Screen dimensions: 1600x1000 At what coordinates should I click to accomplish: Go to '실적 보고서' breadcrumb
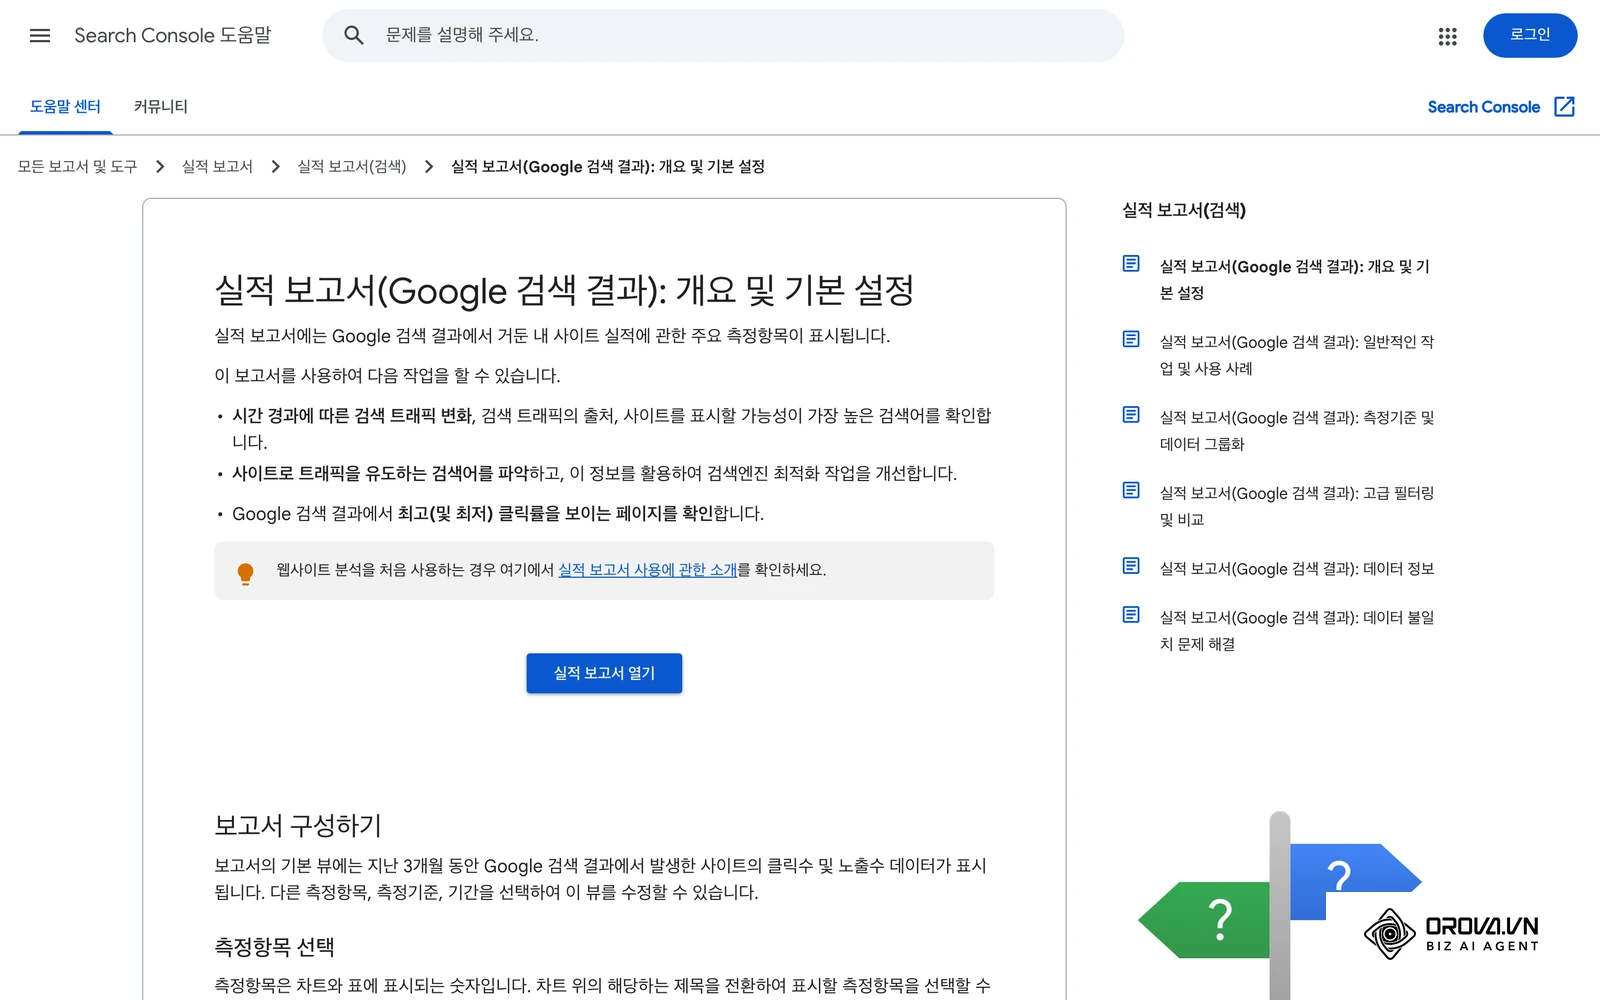point(217,167)
